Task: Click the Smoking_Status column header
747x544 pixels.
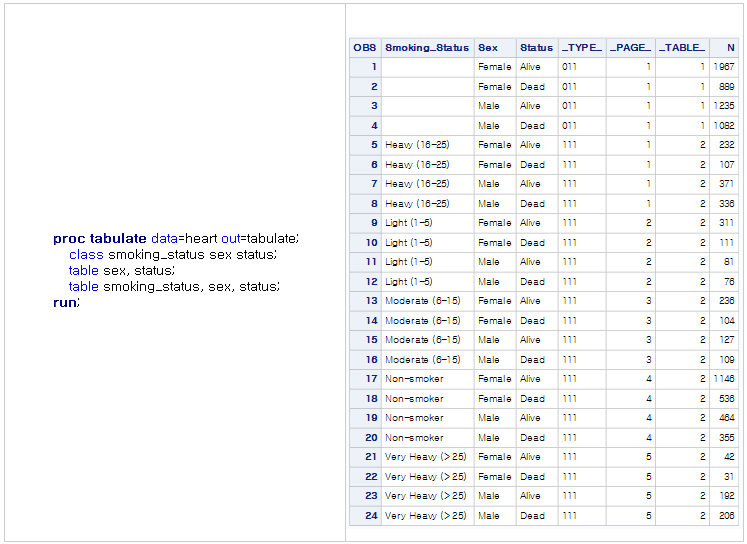Action: (427, 48)
